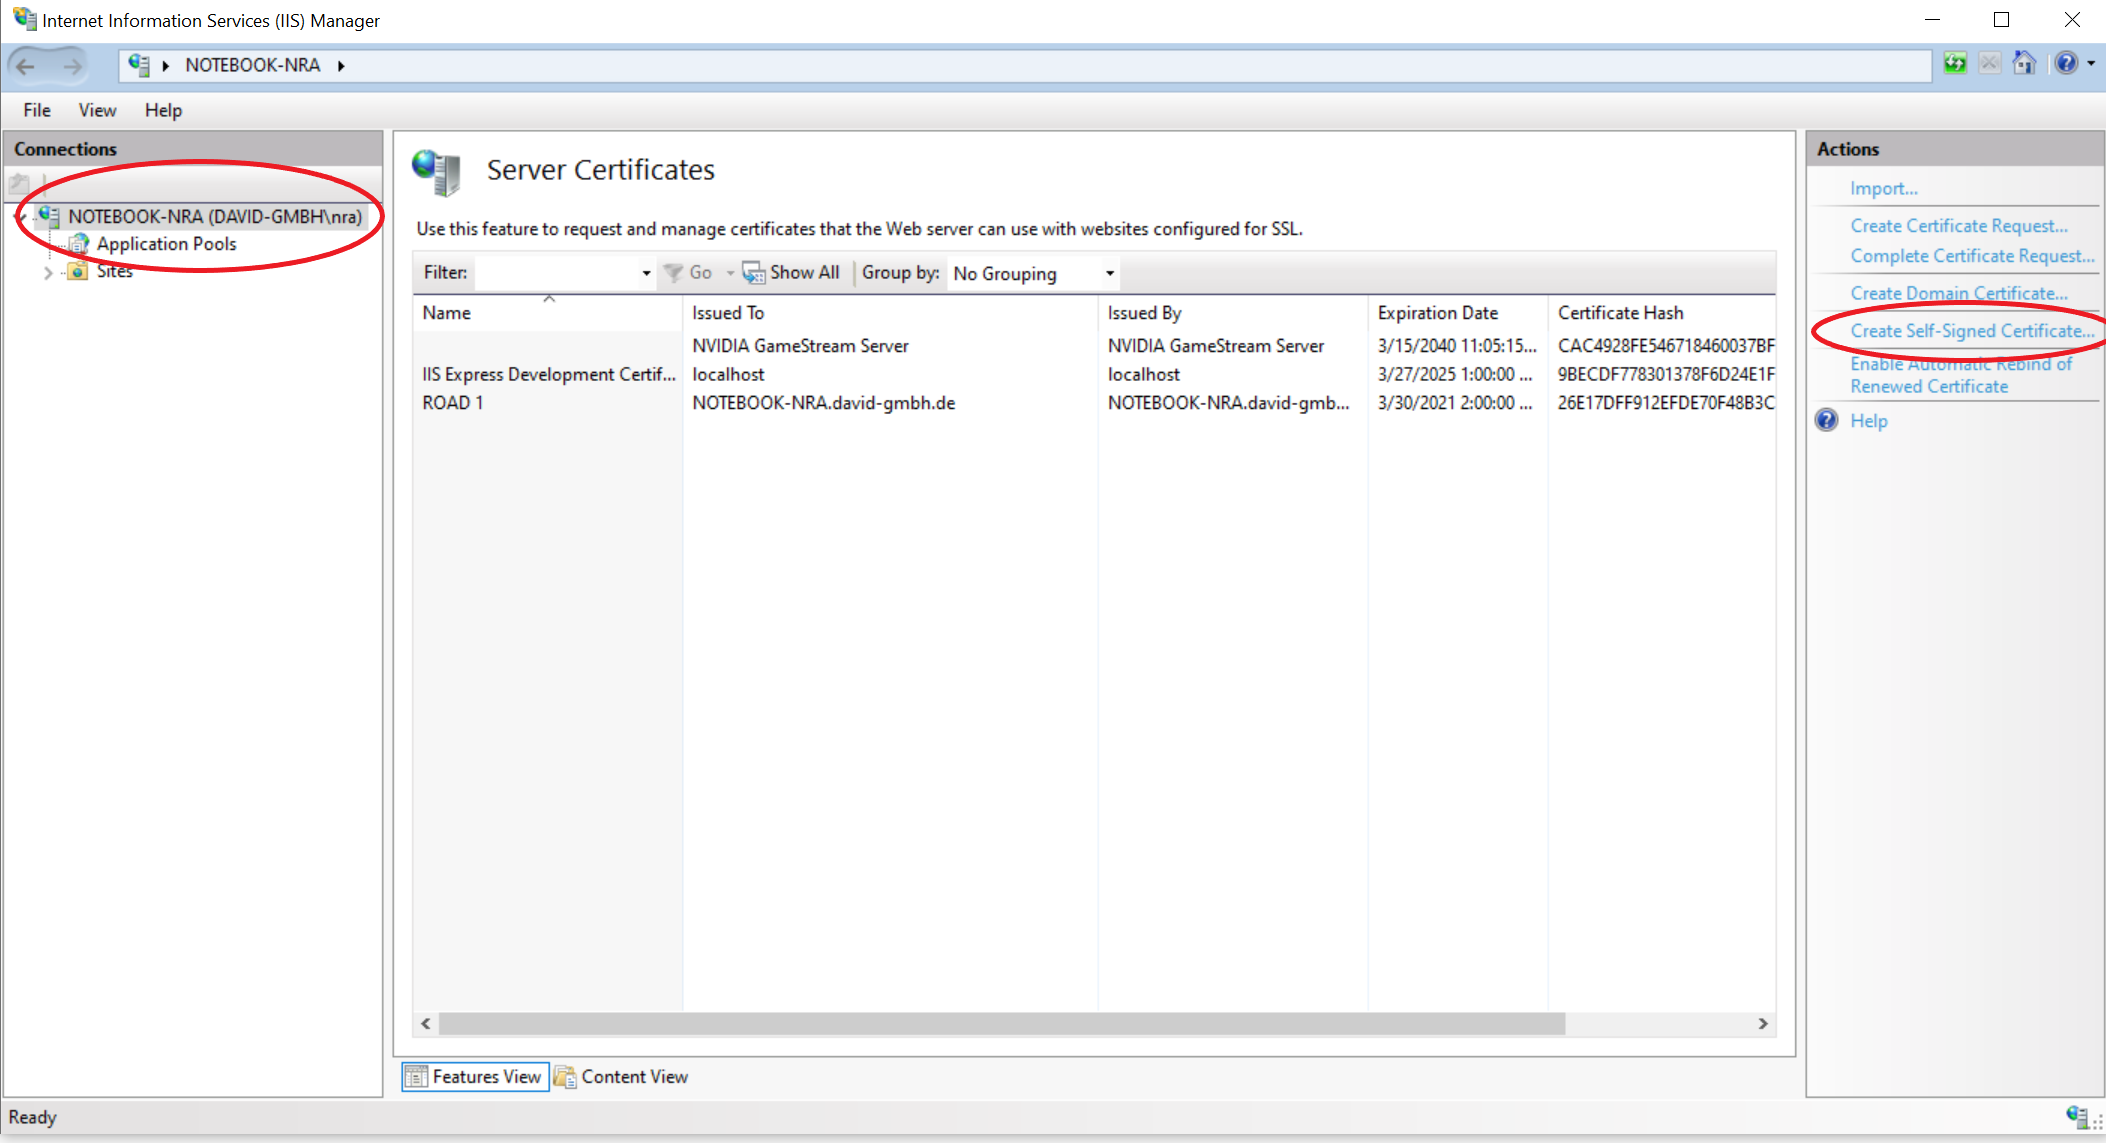Open the Filter field dropdown arrow
The height and width of the screenshot is (1143, 2106).
coord(646,273)
